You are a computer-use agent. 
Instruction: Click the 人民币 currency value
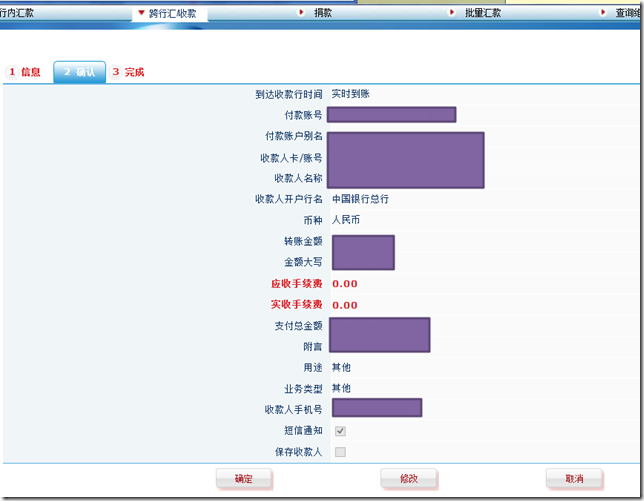346,220
